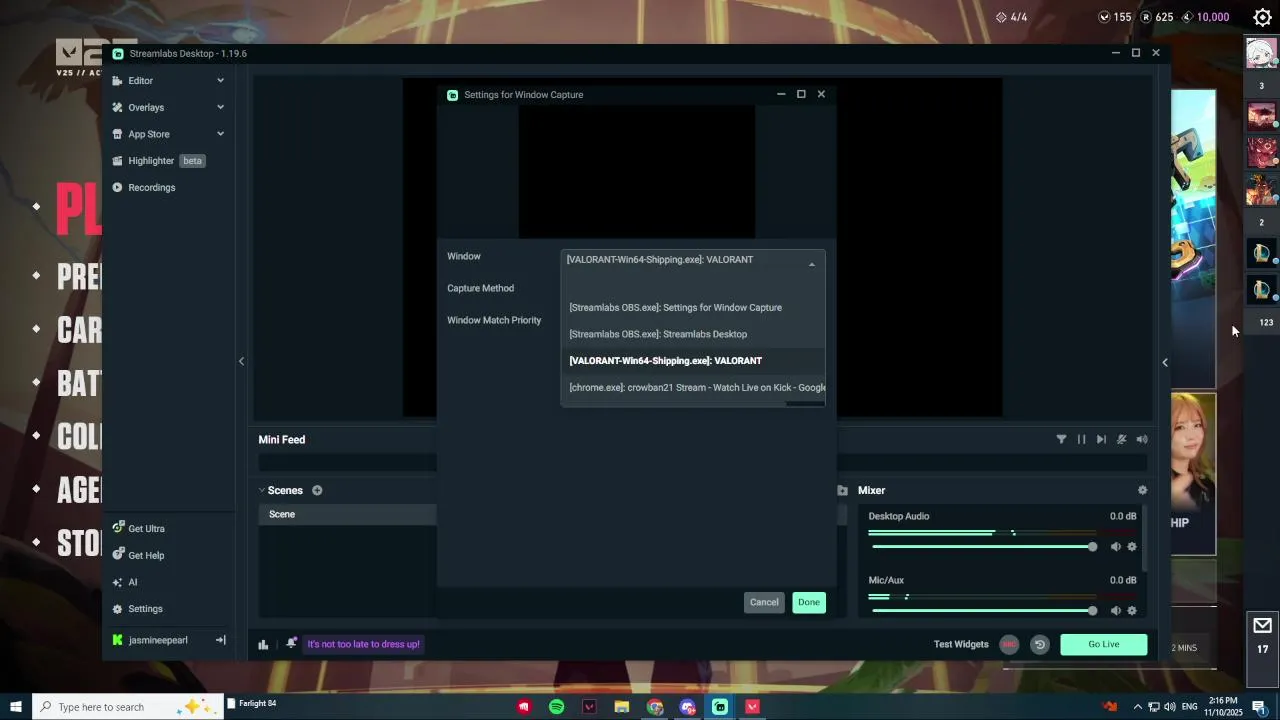Viewport: 1280px width, 720px height.
Task: Open Desktop Audio source settings gear
Action: [1132, 547]
